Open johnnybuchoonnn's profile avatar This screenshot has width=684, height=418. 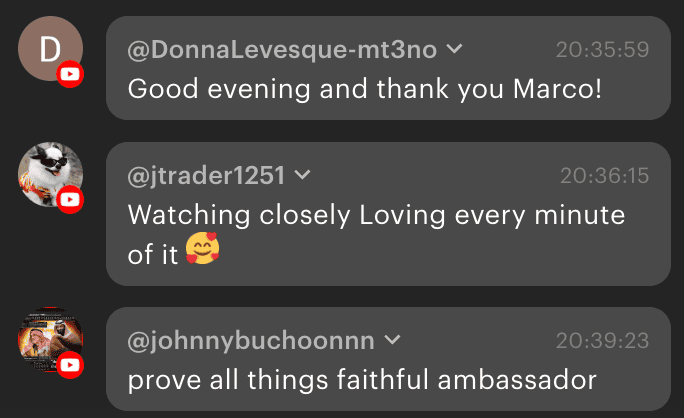tap(47, 340)
